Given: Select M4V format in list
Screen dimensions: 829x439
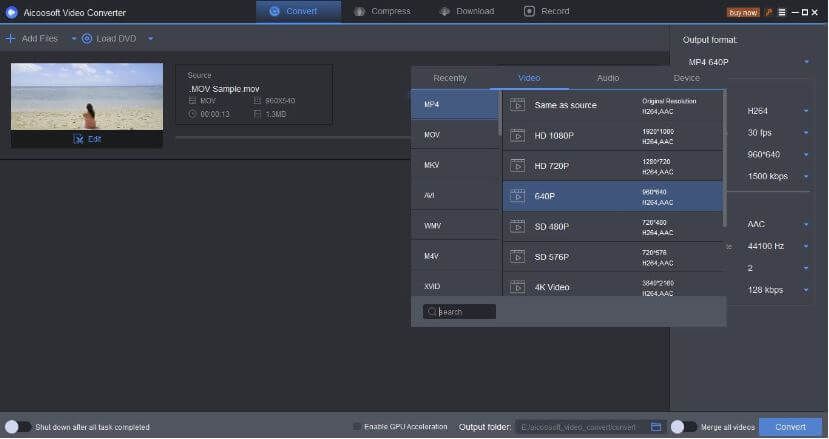Looking at the screenshot, I should tap(455, 256).
